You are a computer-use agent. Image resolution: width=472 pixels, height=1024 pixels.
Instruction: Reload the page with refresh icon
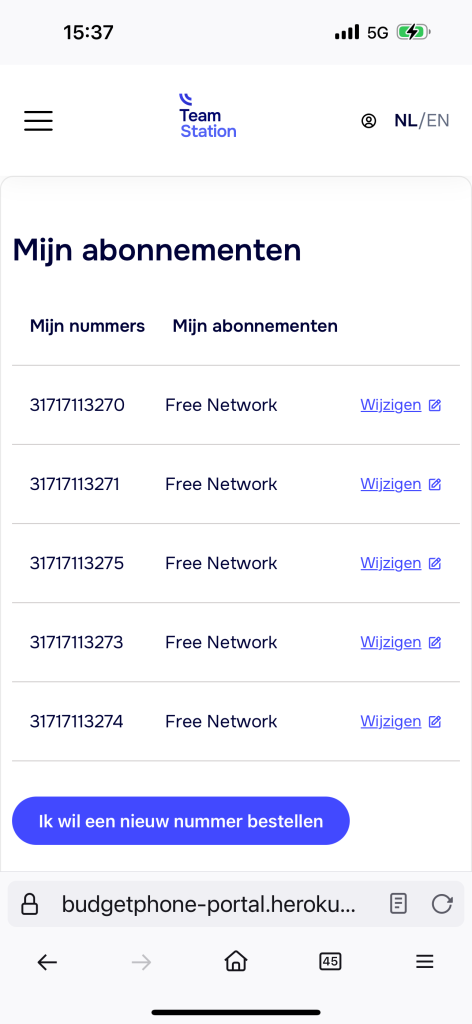442,904
